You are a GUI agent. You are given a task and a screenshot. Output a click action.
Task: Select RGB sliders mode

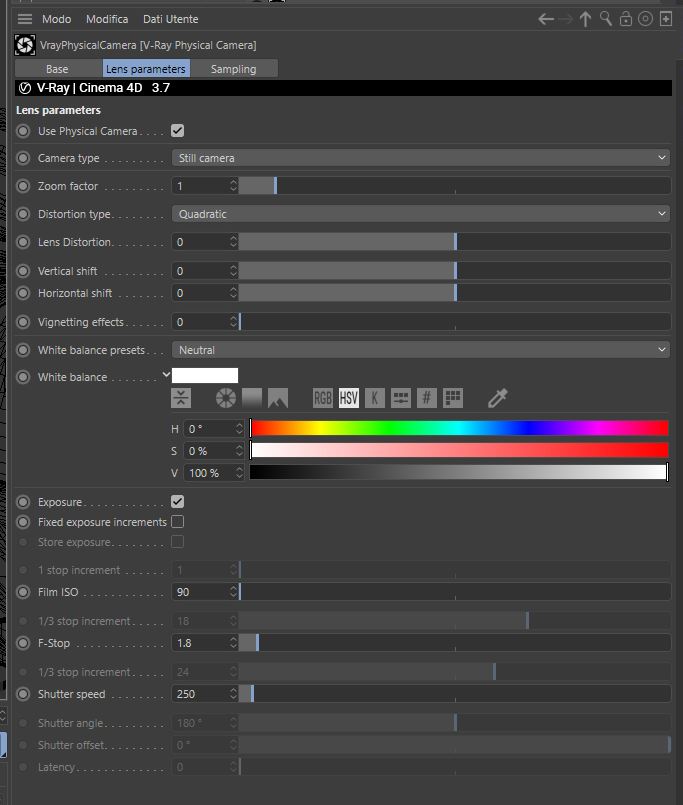tap(322, 398)
